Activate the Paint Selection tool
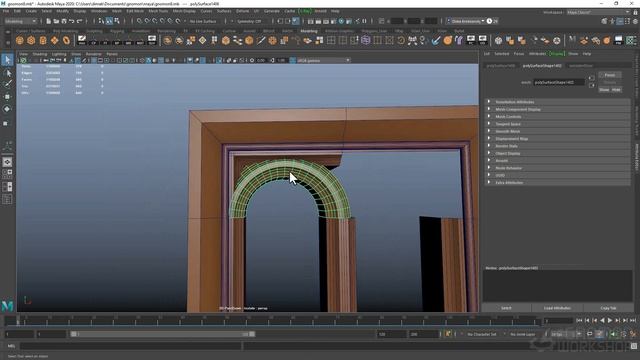This screenshot has height=360, width=640. pyautogui.click(x=7, y=84)
